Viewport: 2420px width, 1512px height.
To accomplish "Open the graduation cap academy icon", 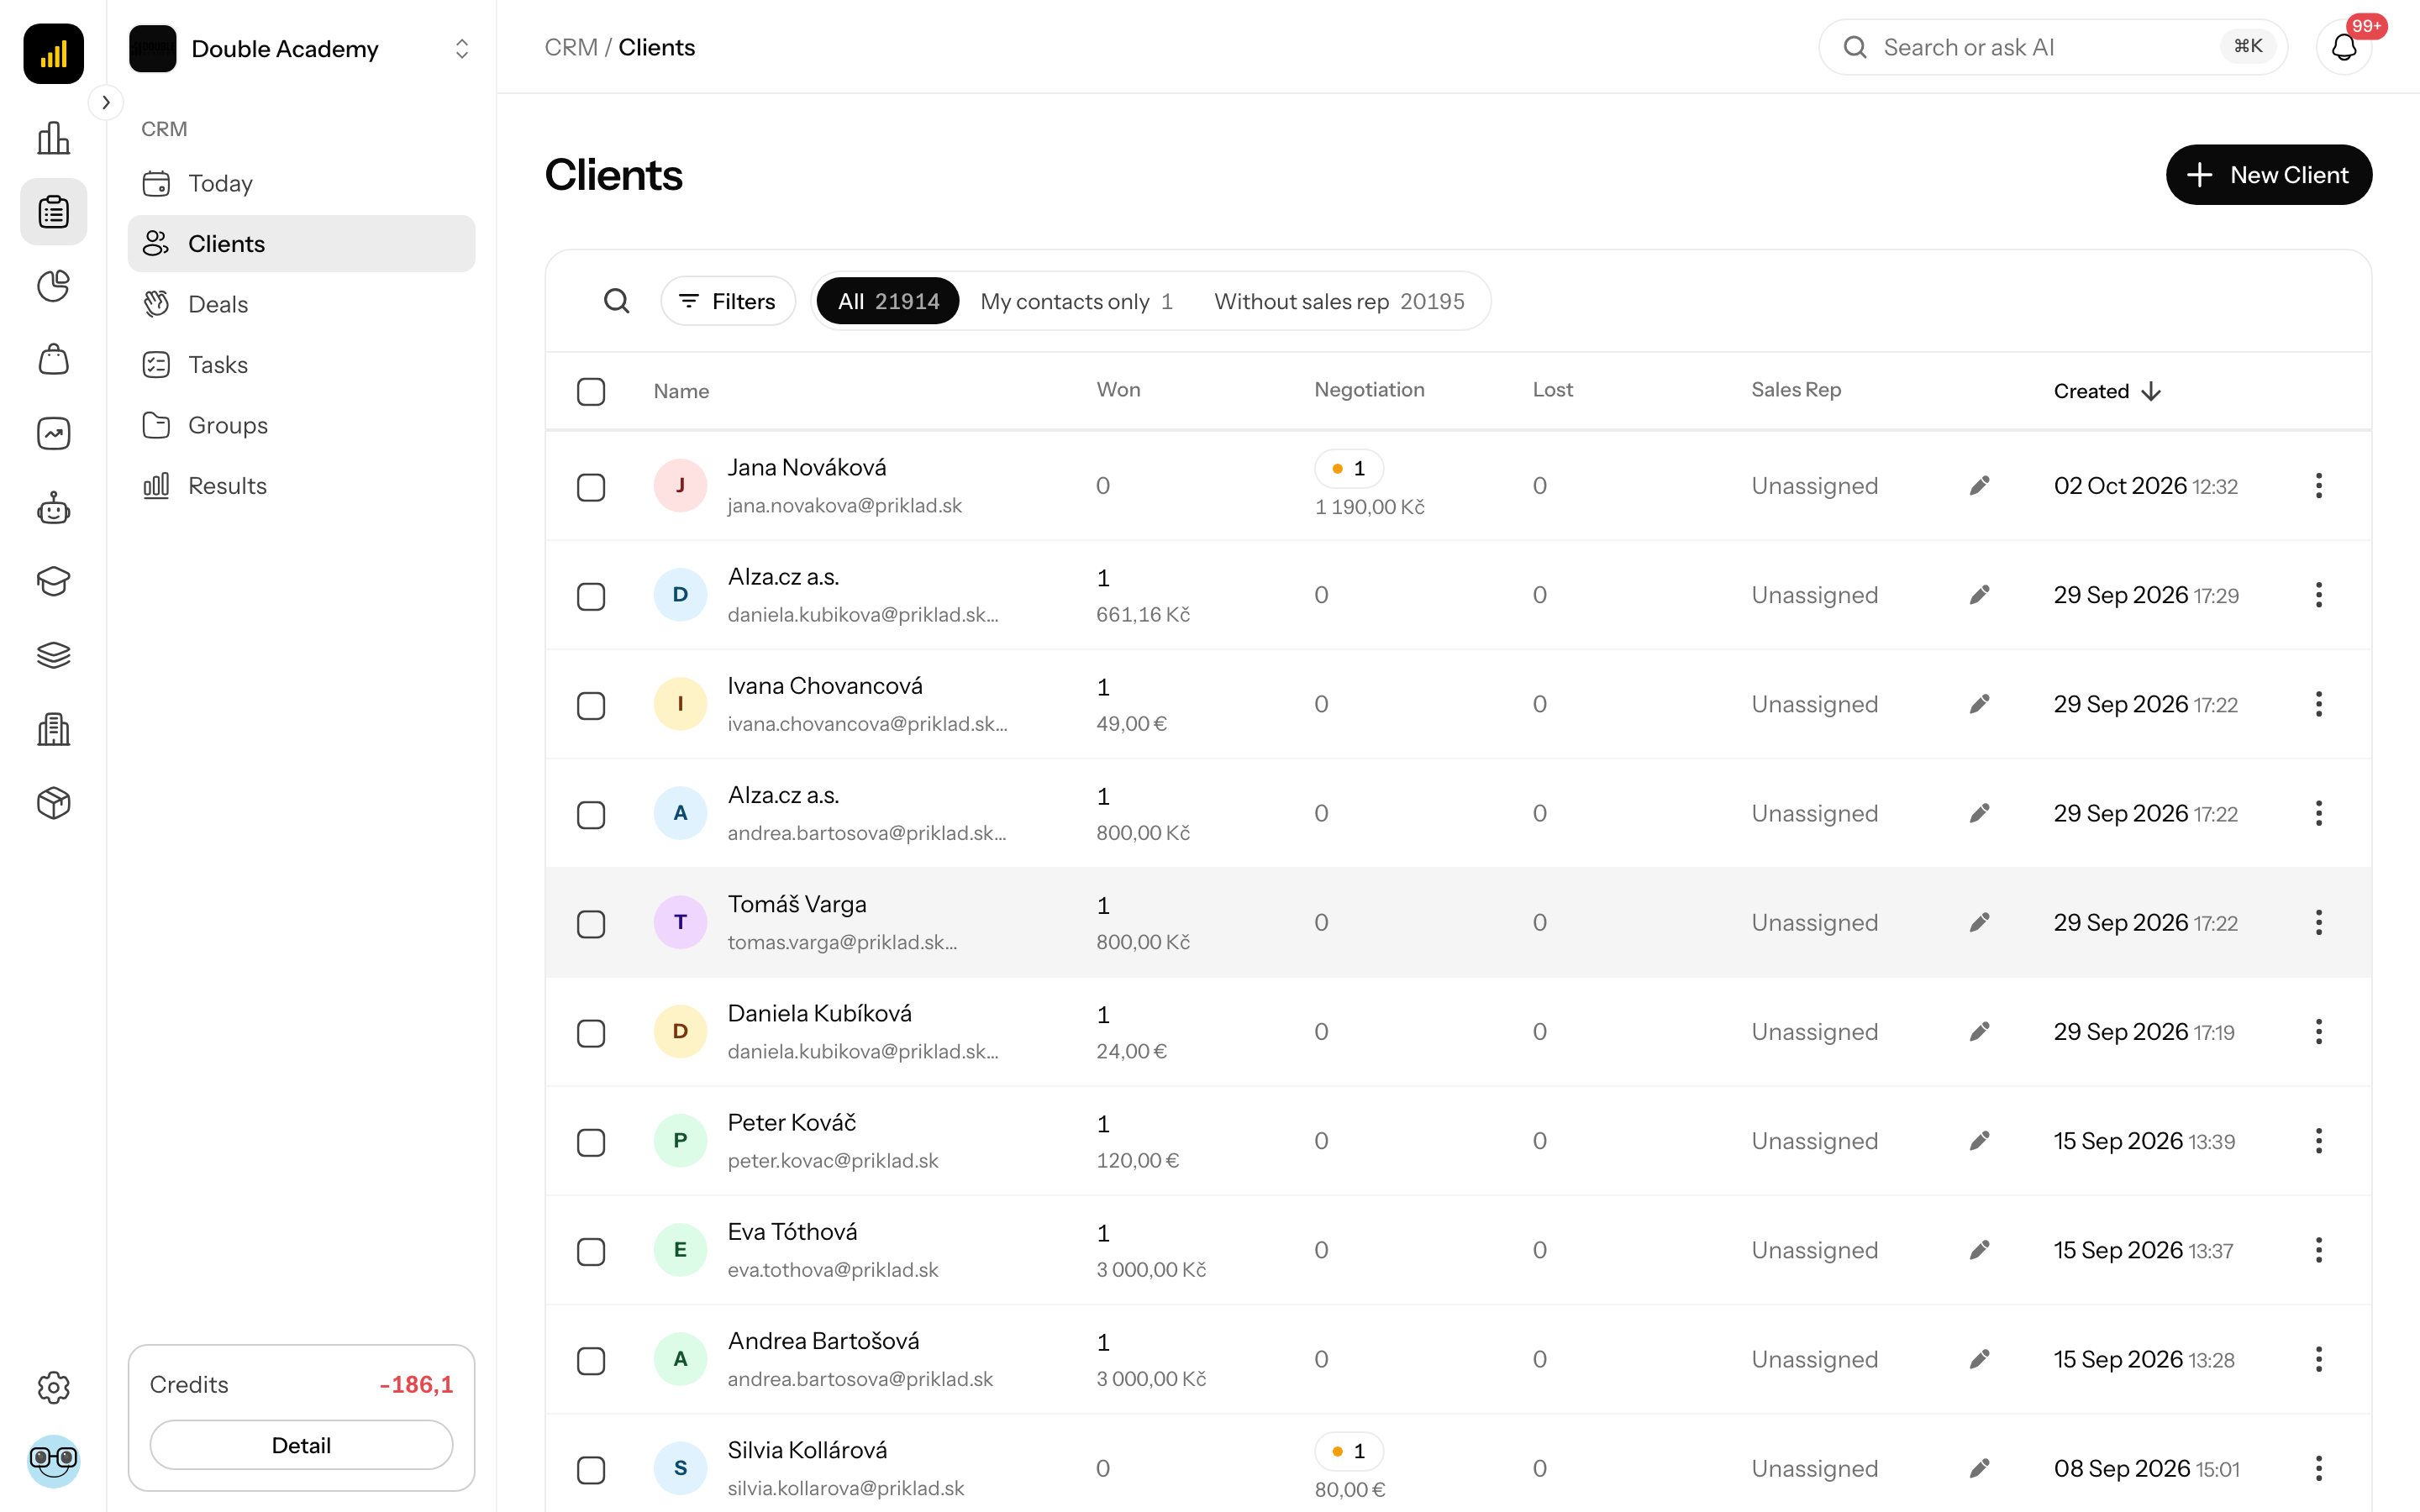I will pos(53,581).
